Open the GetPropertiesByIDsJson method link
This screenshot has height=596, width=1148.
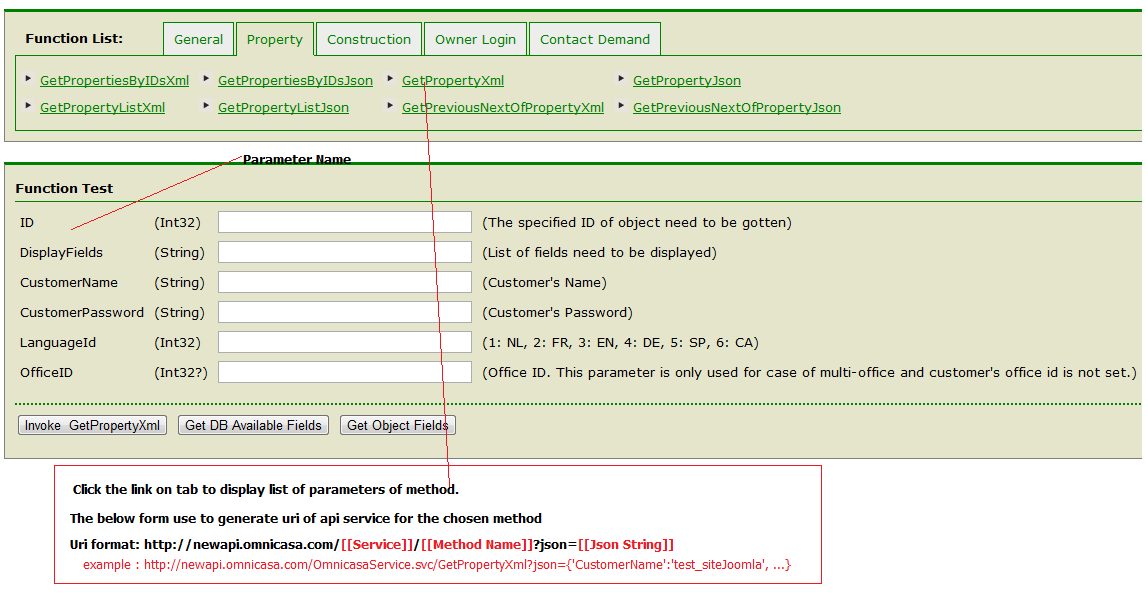point(295,81)
